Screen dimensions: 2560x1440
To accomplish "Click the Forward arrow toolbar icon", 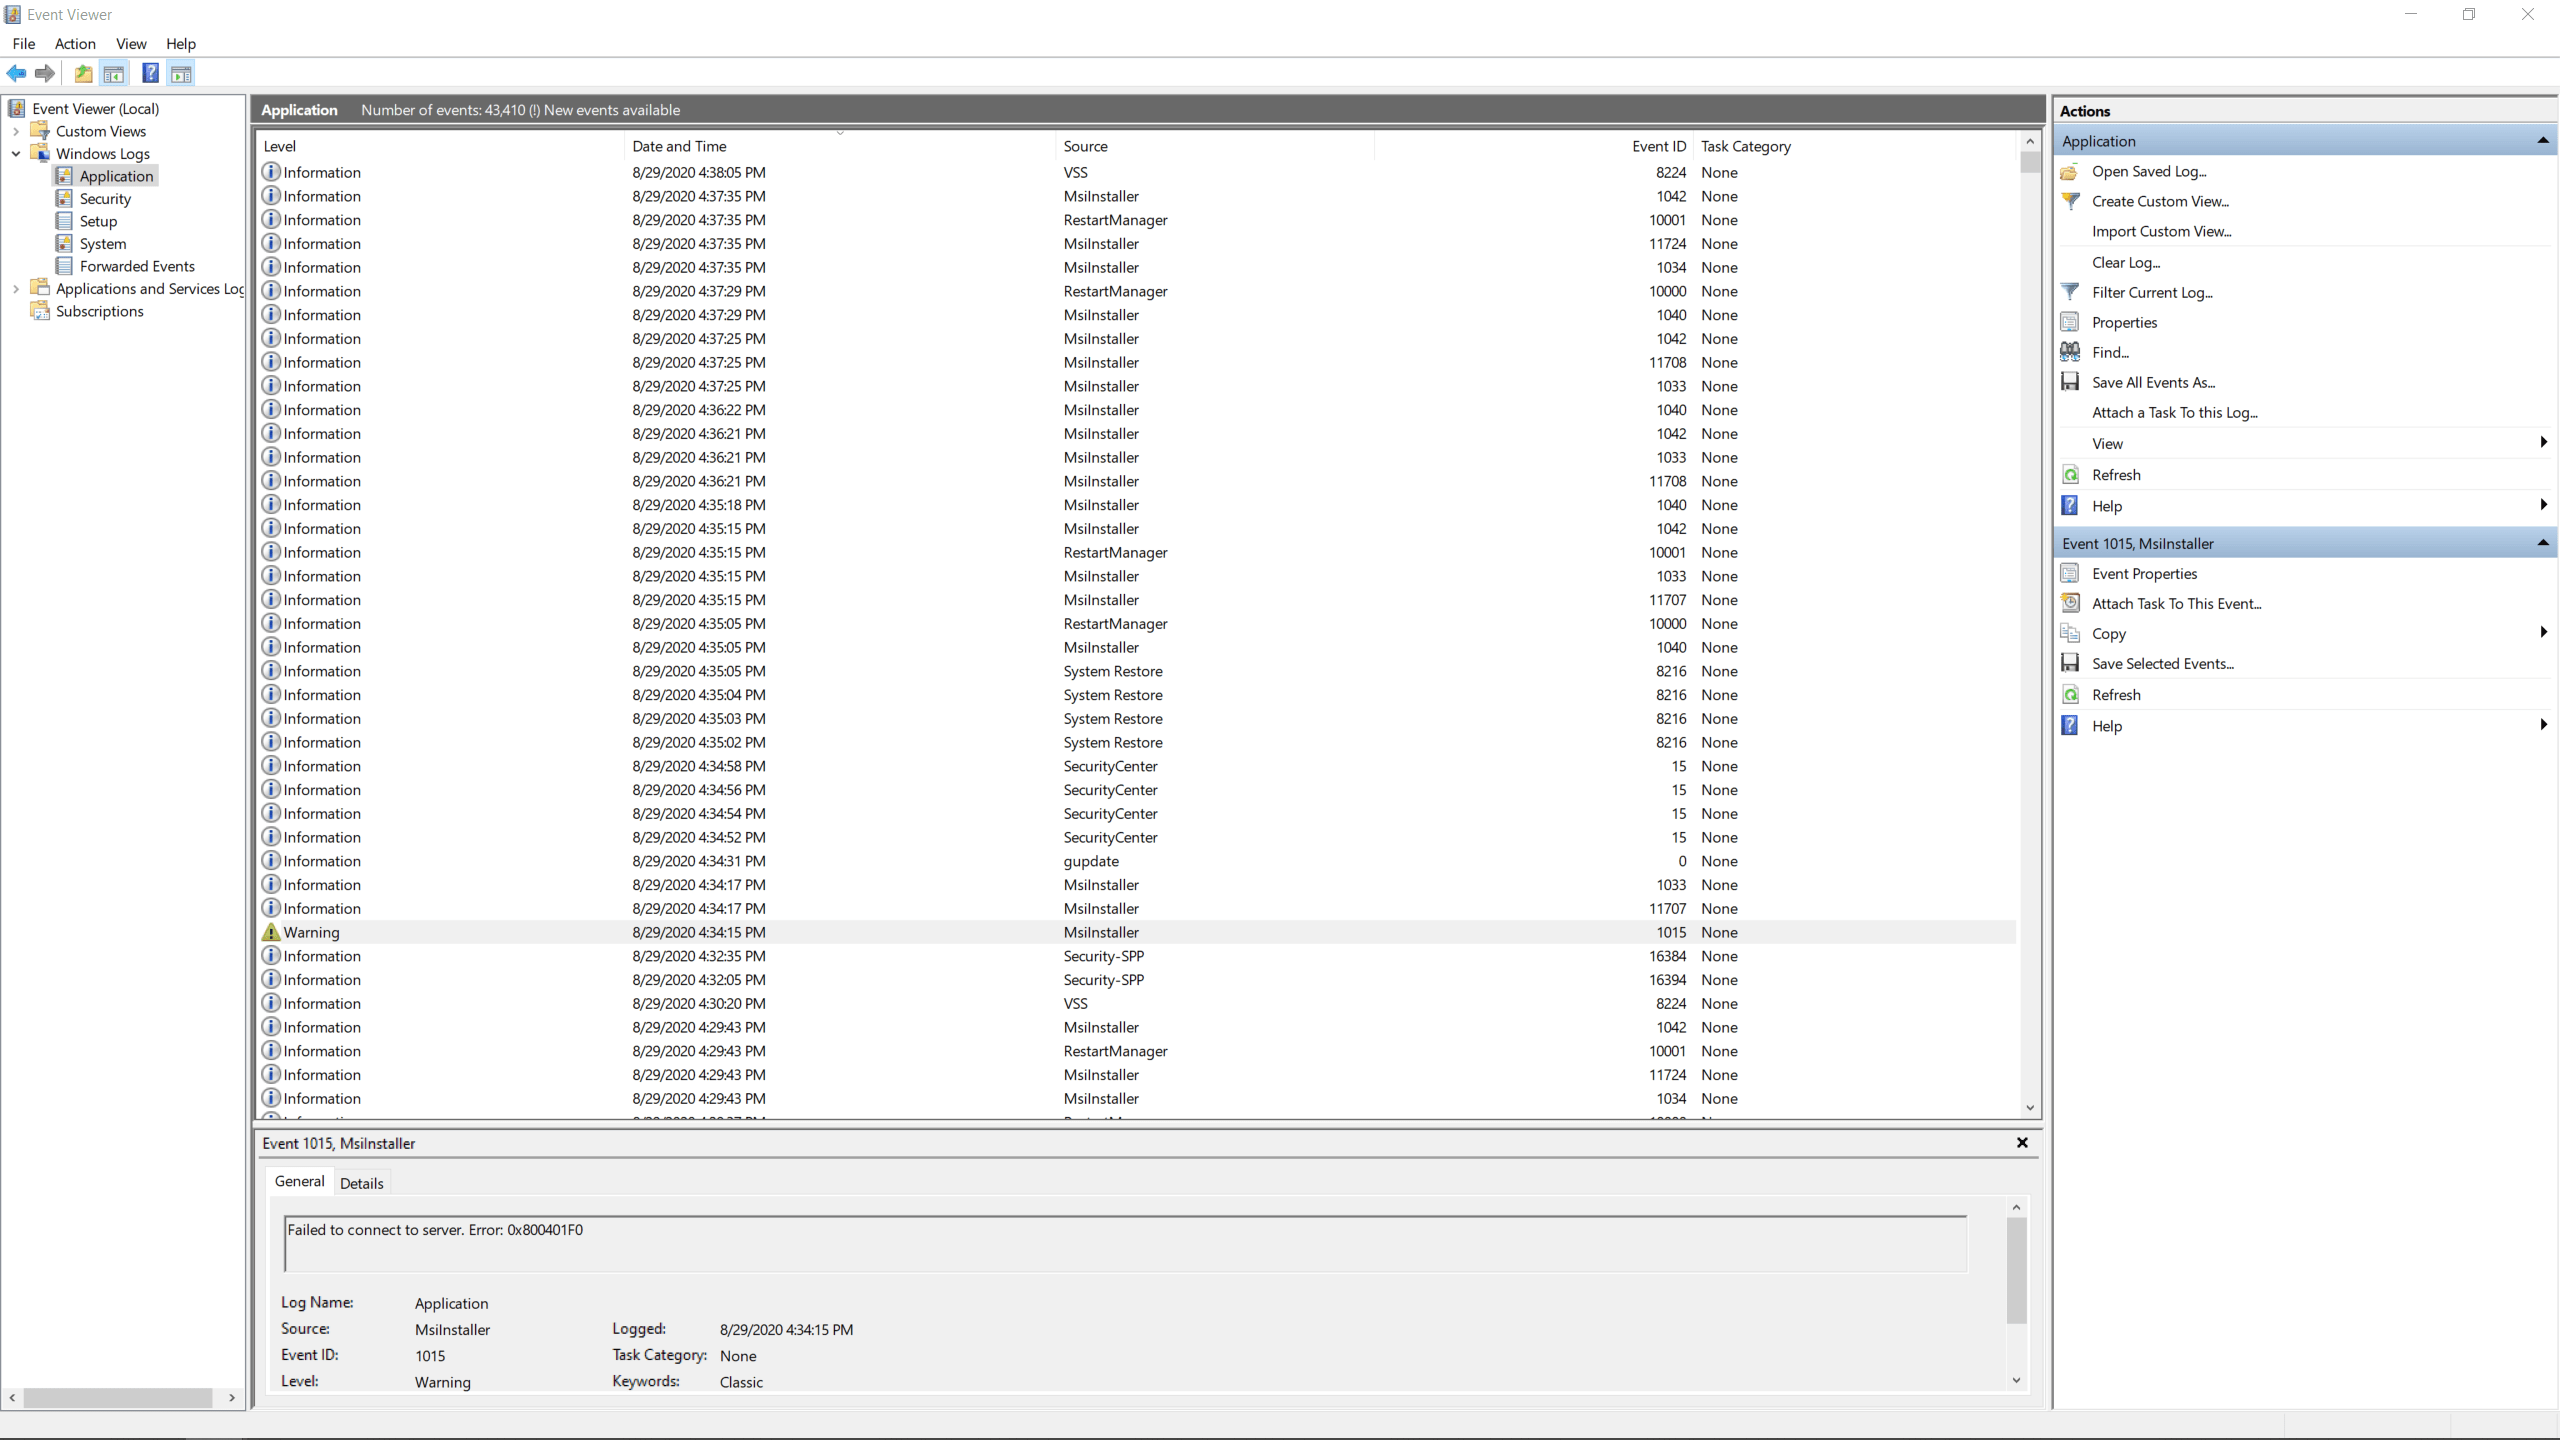I will tap(45, 73).
